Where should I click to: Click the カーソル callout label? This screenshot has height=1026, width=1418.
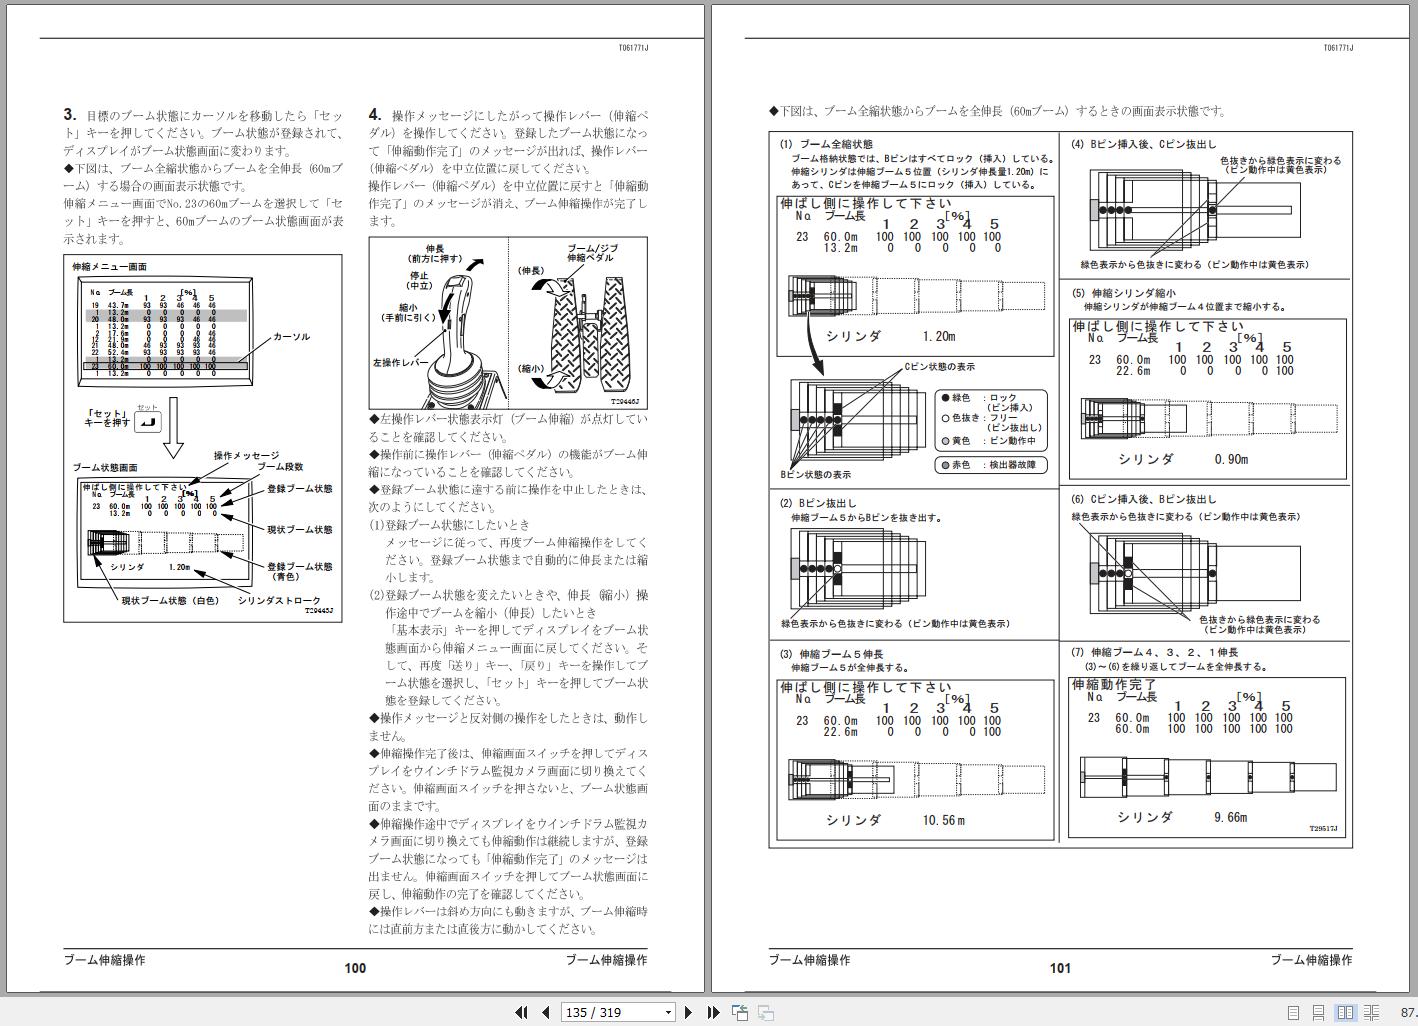291,337
